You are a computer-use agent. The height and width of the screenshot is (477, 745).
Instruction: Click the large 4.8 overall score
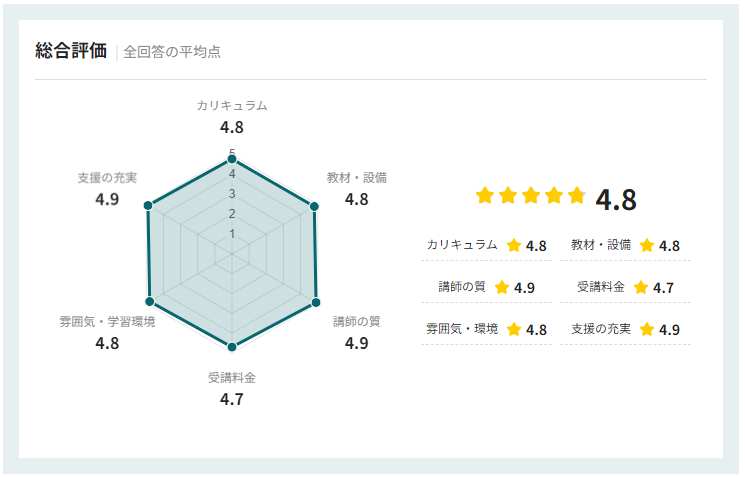point(616,199)
